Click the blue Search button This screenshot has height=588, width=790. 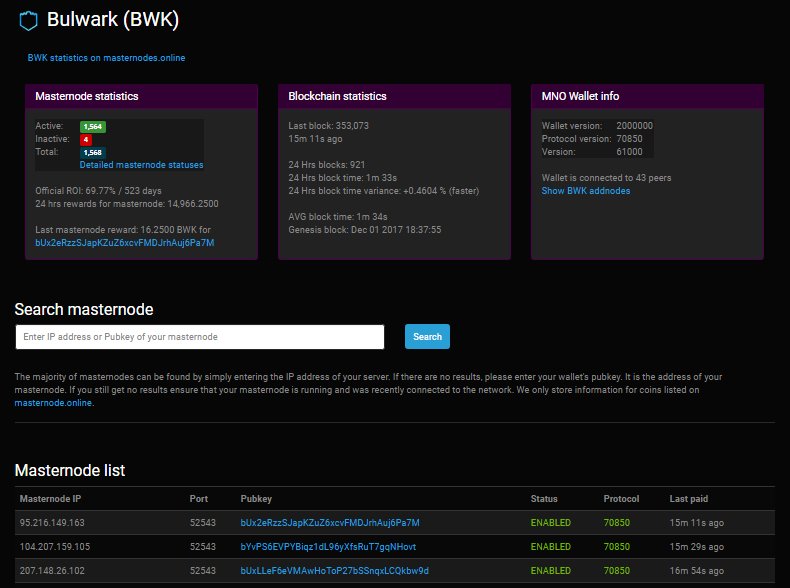coord(427,337)
